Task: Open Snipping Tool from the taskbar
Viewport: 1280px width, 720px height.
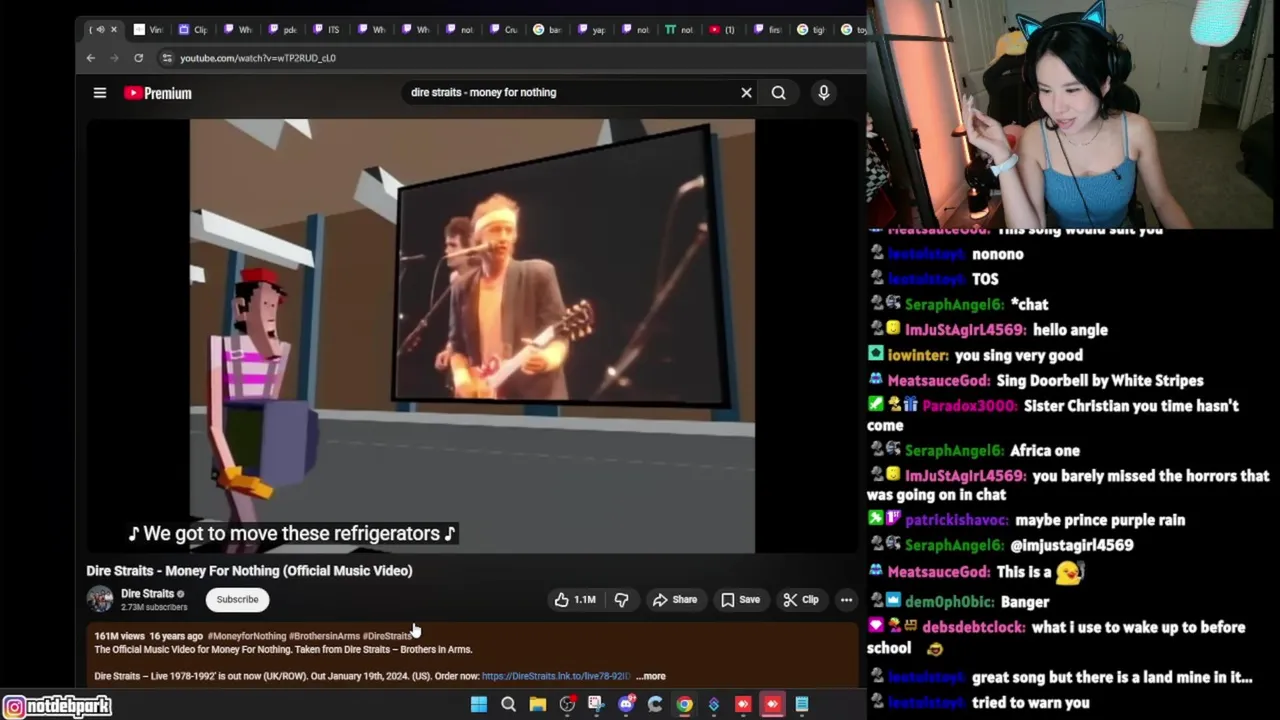Action: (x=596, y=704)
